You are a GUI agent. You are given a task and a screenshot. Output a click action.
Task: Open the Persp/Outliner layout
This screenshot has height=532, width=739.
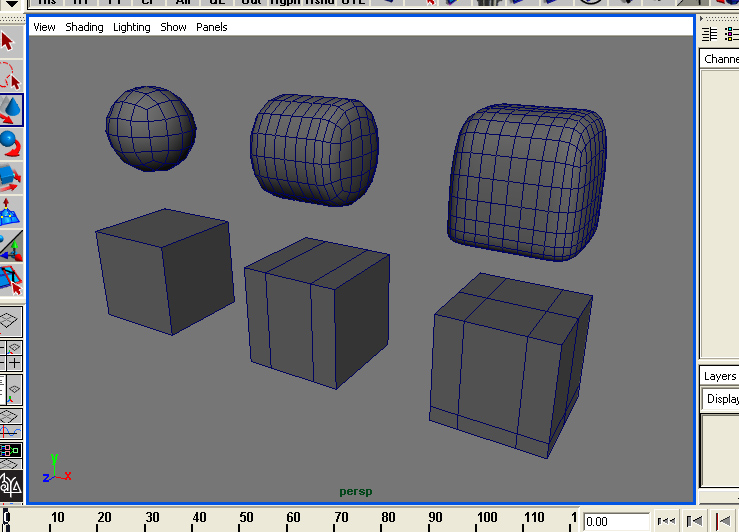click(10, 389)
